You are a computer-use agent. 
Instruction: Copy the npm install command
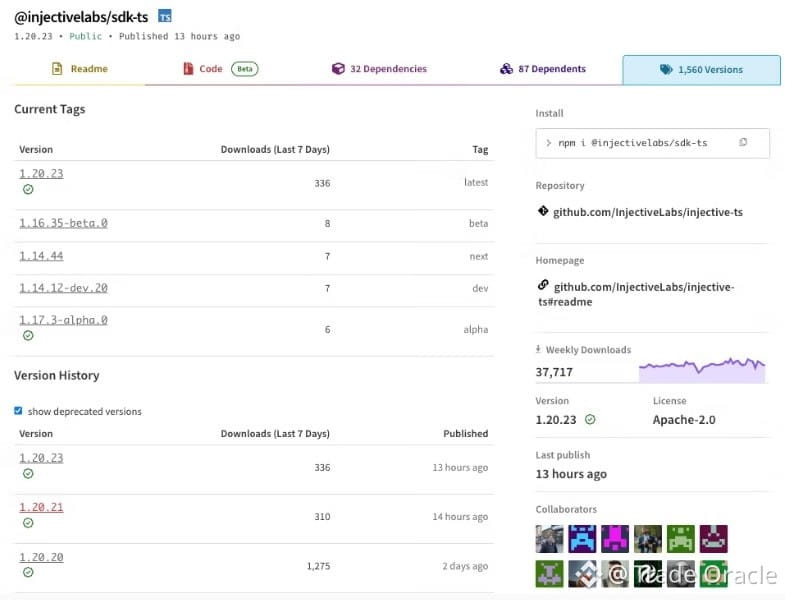click(743, 142)
